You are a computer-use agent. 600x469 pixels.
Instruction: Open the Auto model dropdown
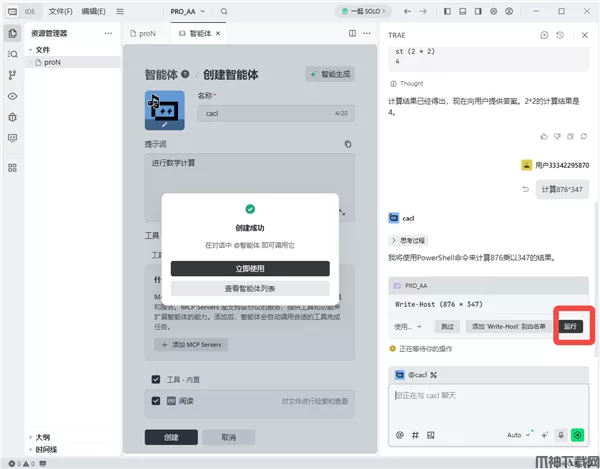(518, 435)
